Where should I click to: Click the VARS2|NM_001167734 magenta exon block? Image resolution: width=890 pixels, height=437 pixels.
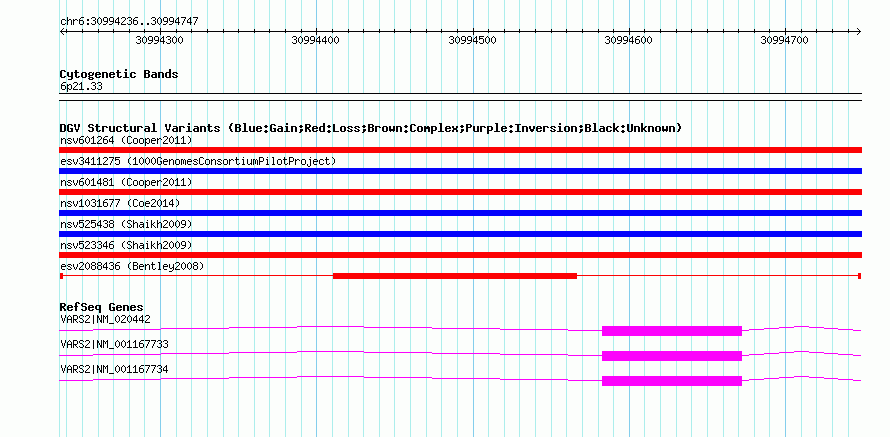point(672,381)
